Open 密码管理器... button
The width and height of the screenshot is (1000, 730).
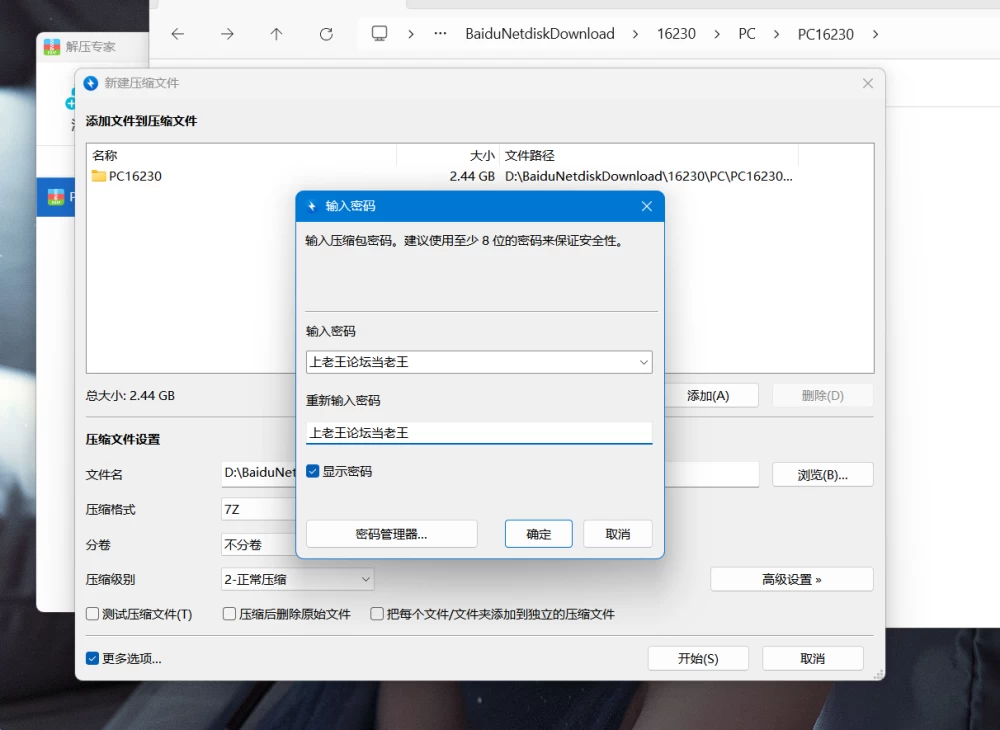[392, 534]
